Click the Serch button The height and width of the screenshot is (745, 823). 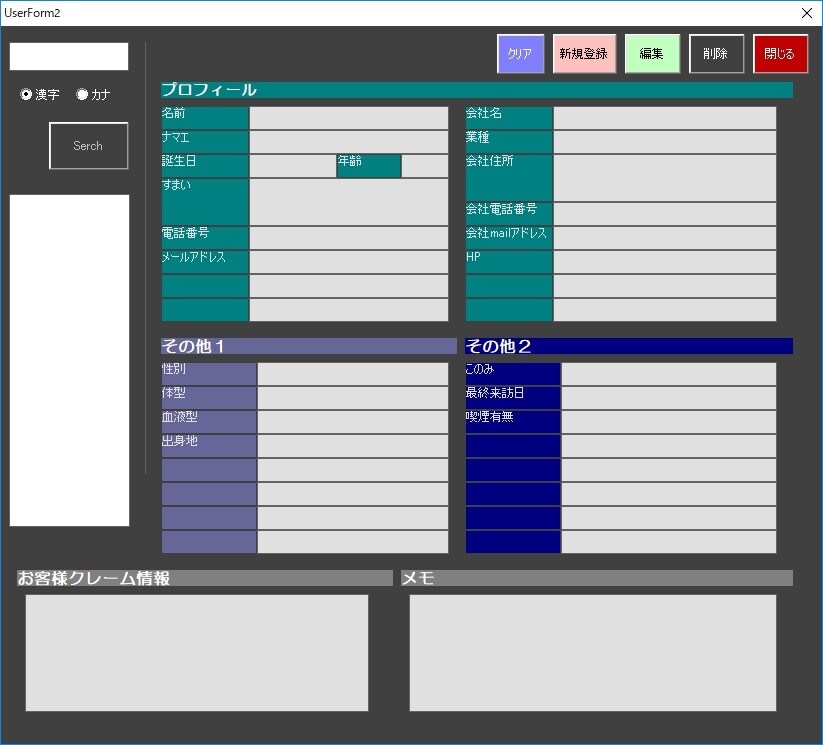(x=88, y=145)
